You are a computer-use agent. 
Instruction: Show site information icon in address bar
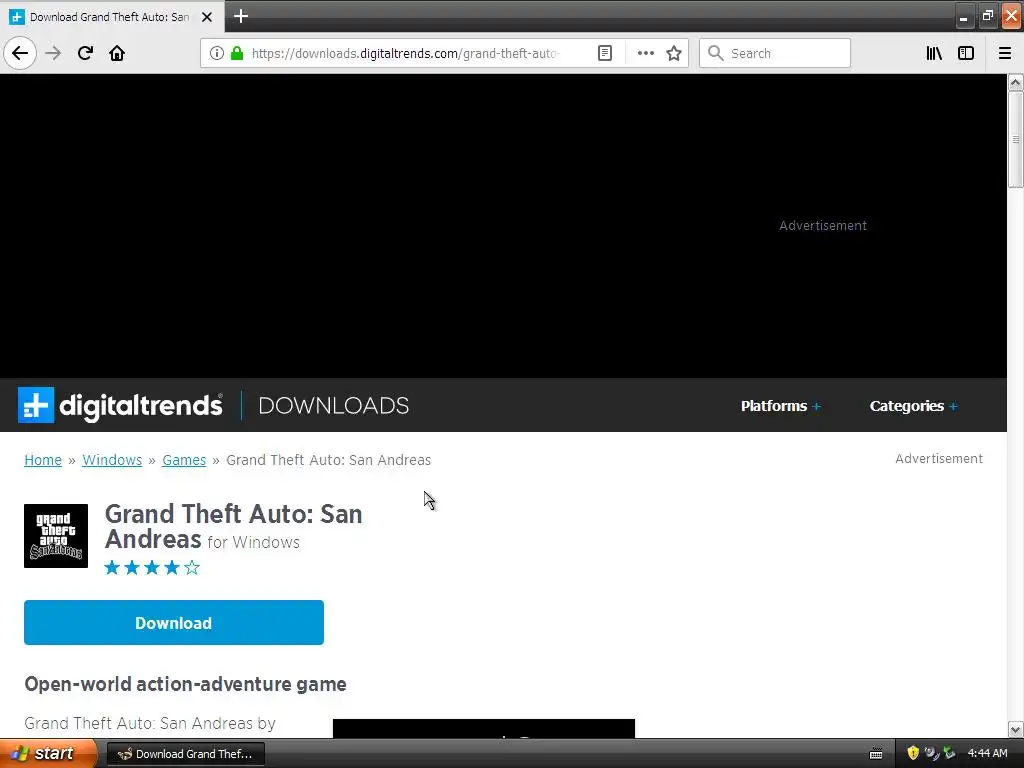click(217, 53)
